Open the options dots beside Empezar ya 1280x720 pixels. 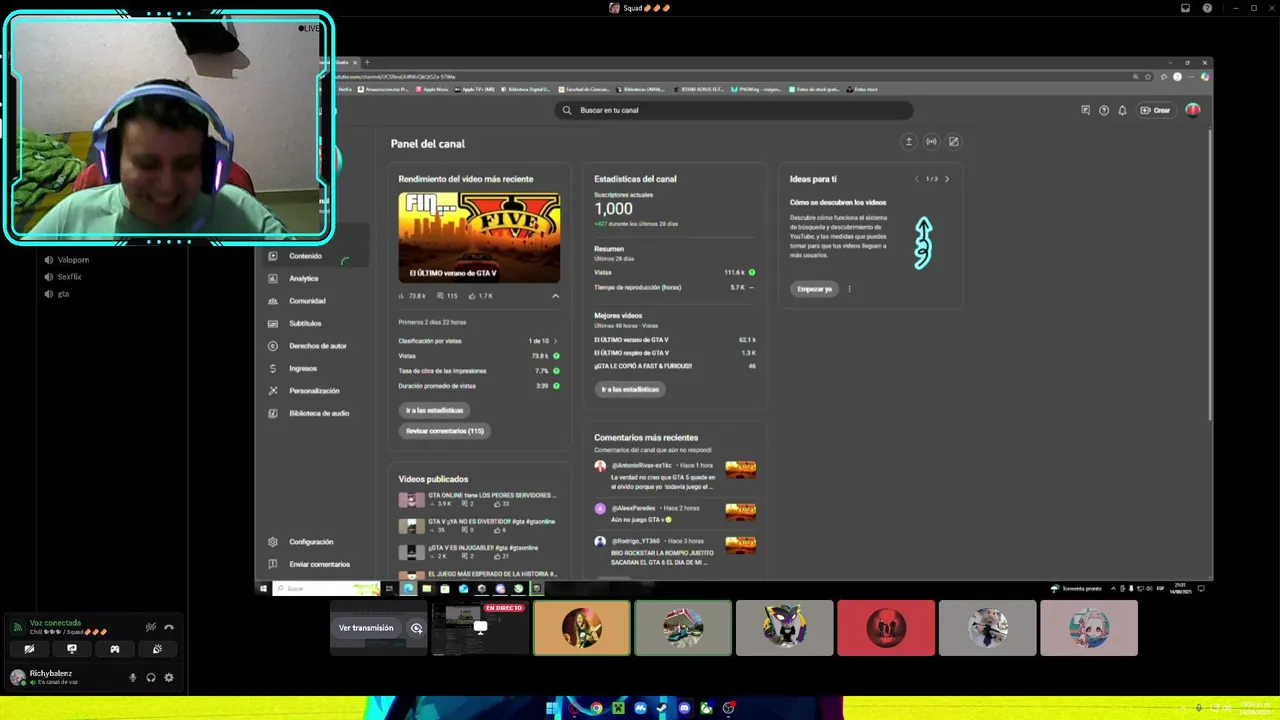click(849, 289)
